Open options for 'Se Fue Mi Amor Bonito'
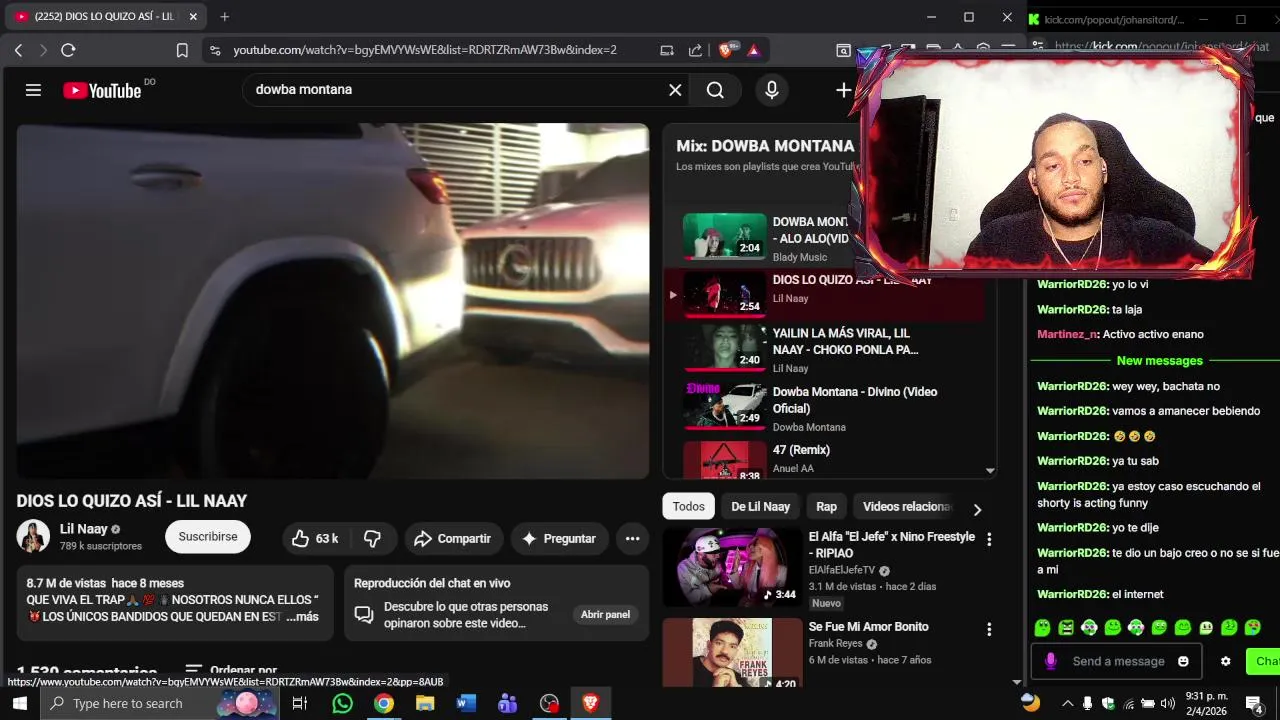Screen dimensions: 1280x720 pos(989,629)
